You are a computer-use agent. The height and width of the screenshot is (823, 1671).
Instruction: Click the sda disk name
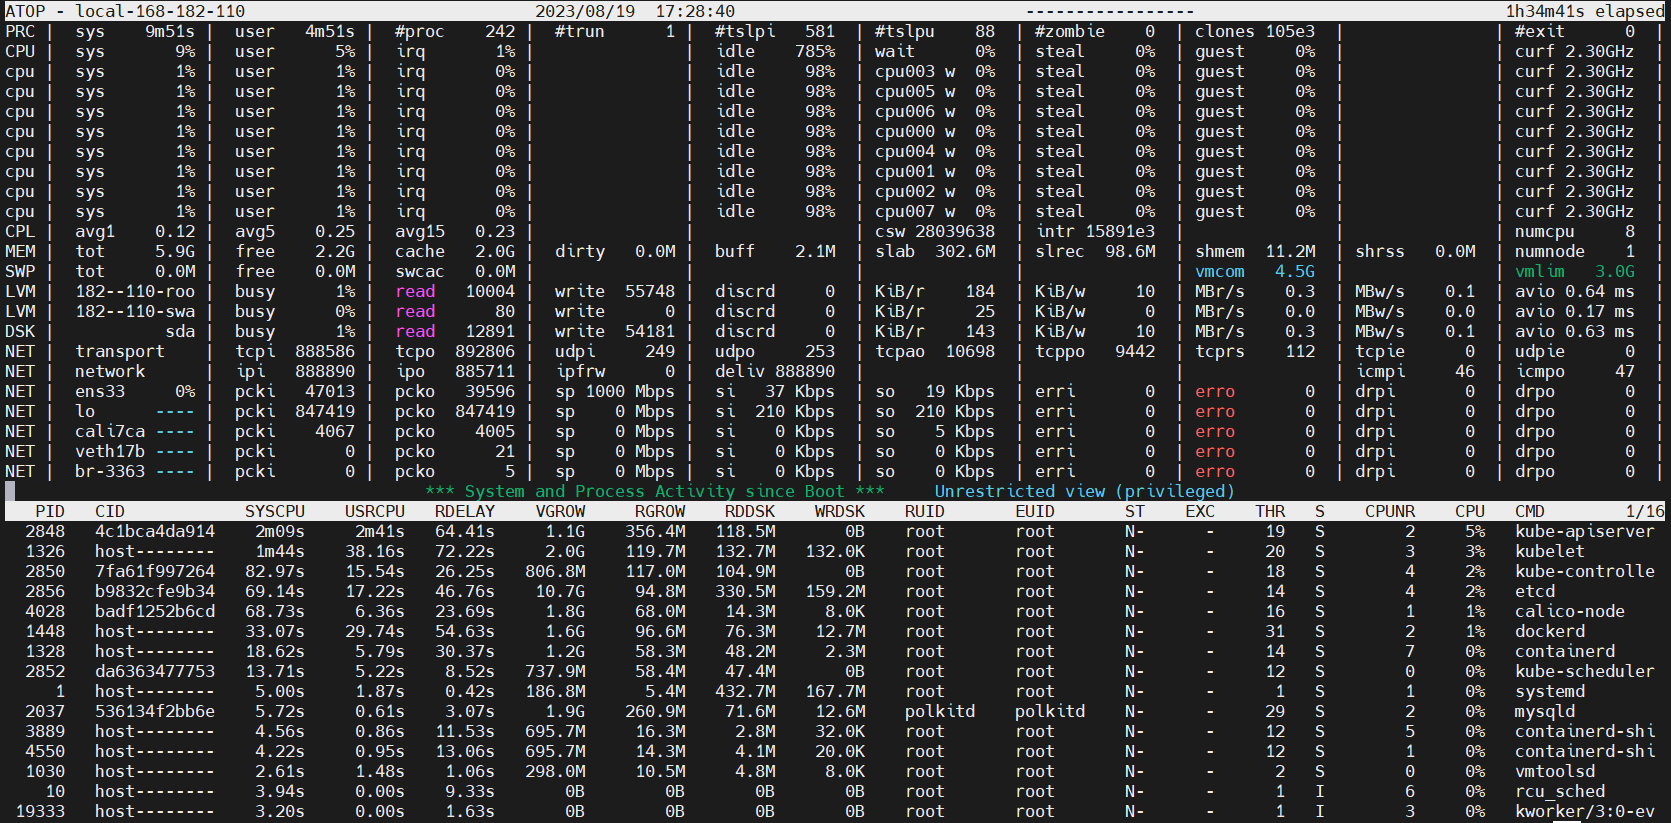pos(180,331)
